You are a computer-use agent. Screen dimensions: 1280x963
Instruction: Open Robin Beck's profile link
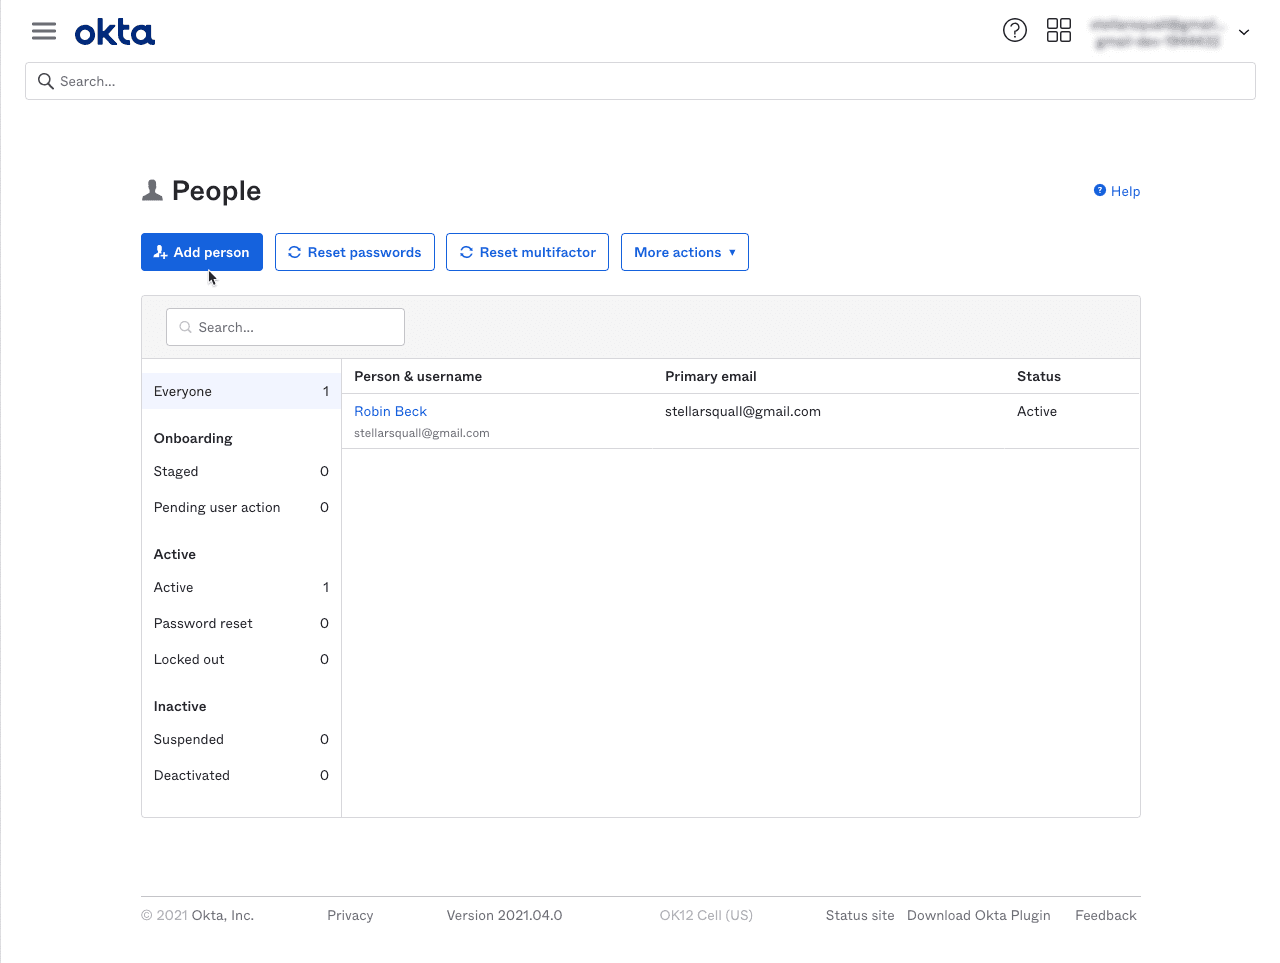coord(390,411)
